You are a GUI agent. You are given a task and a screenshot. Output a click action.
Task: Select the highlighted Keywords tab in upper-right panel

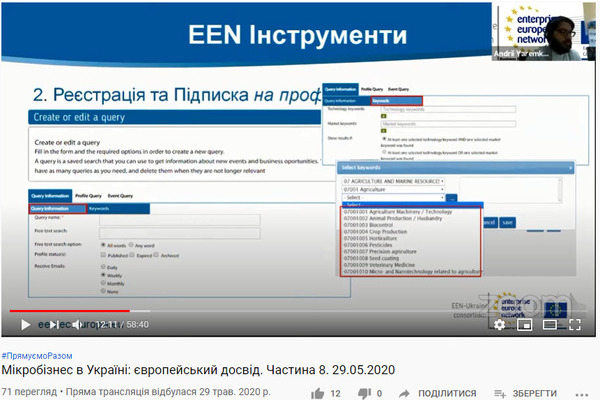397,101
